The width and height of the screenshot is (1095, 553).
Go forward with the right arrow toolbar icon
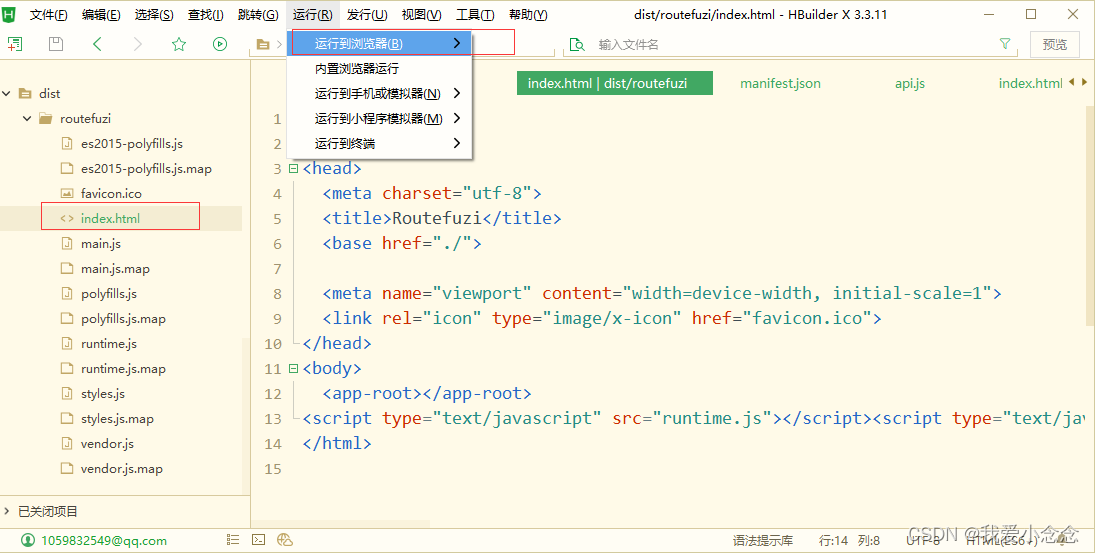138,44
